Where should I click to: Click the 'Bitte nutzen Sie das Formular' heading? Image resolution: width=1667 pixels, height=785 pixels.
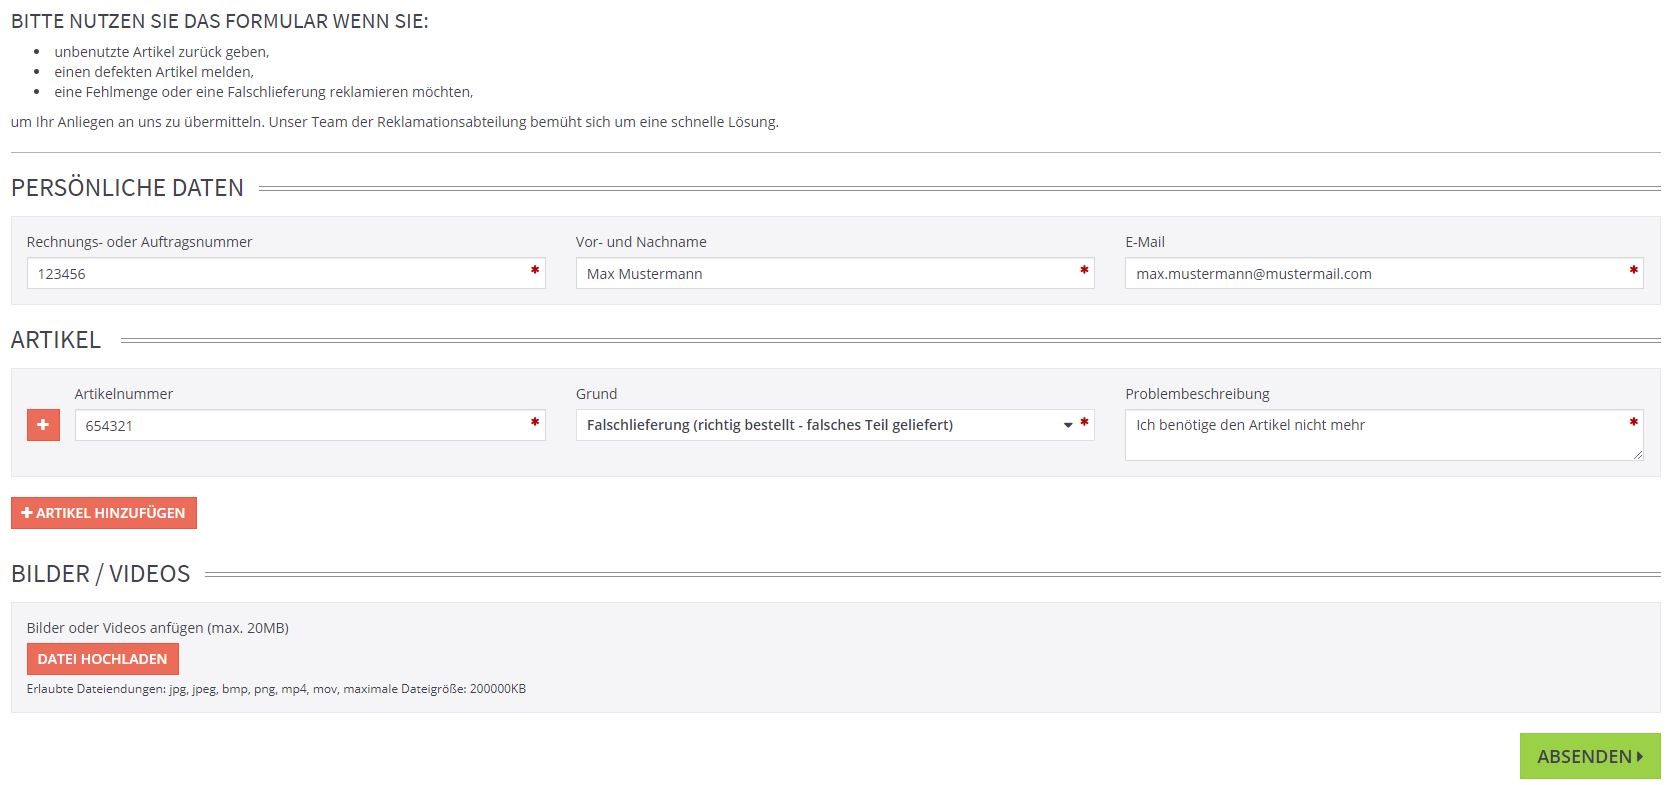pos(220,21)
